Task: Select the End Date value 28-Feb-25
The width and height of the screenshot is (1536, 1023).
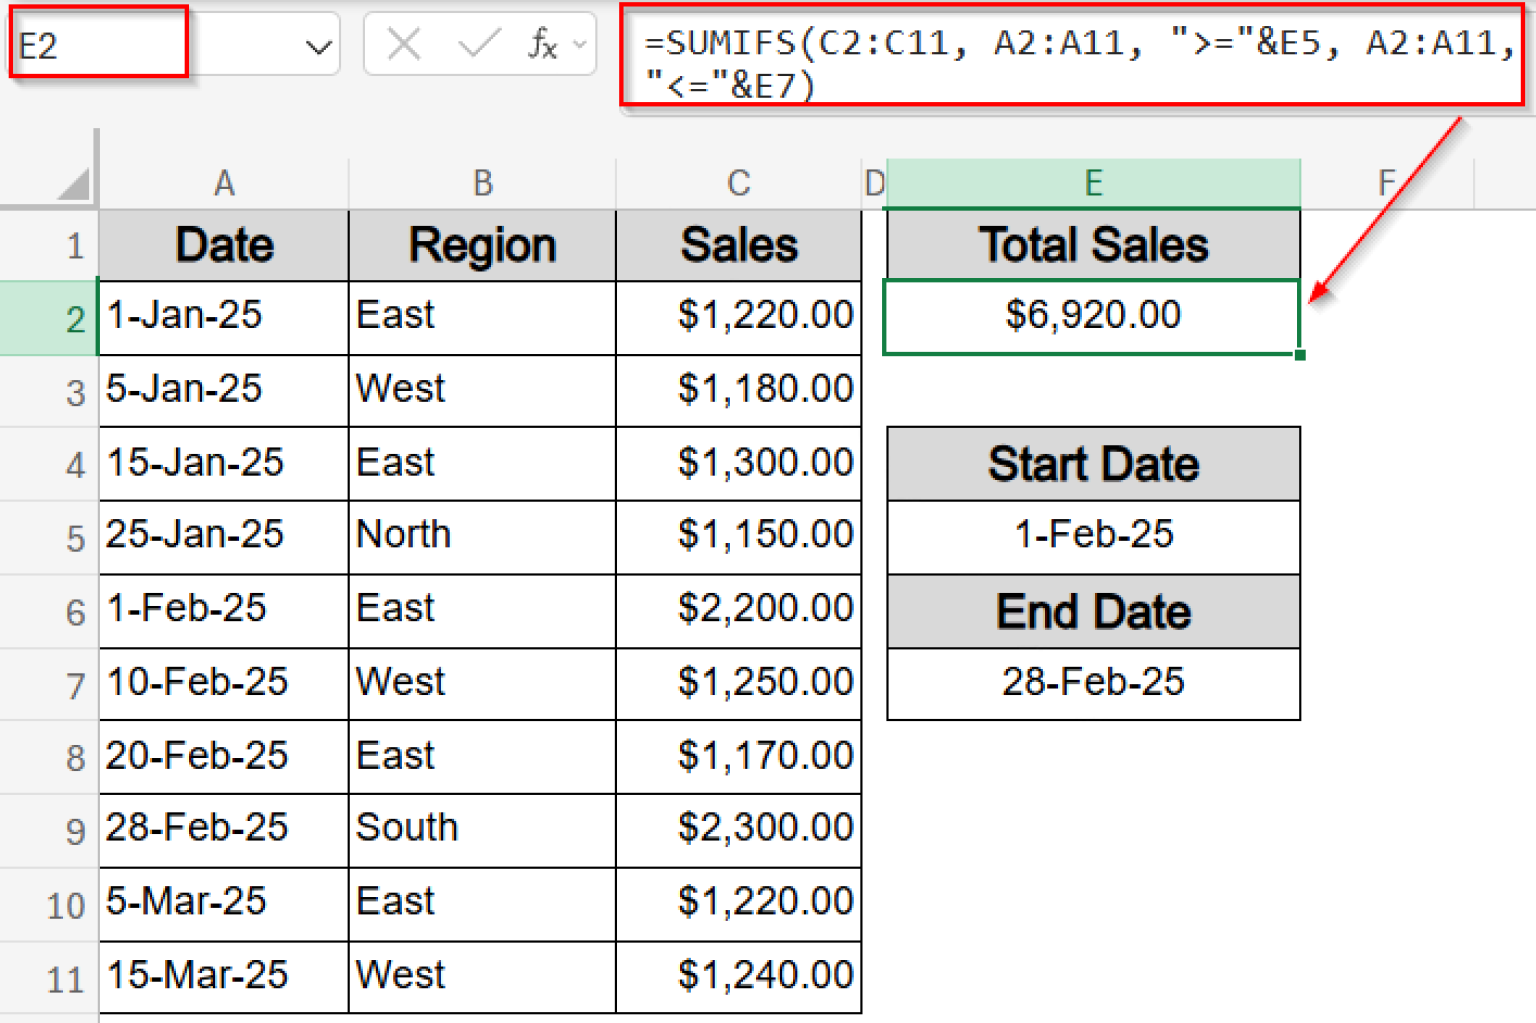Action: click(x=1092, y=683)
